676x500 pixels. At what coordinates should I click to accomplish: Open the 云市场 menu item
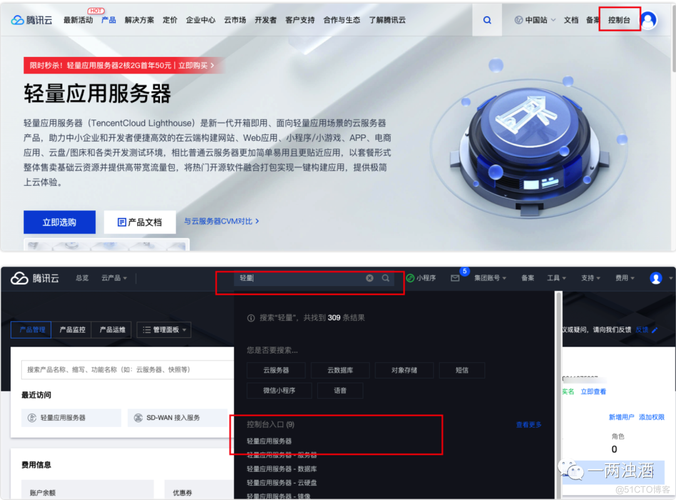tap(235, 20)
